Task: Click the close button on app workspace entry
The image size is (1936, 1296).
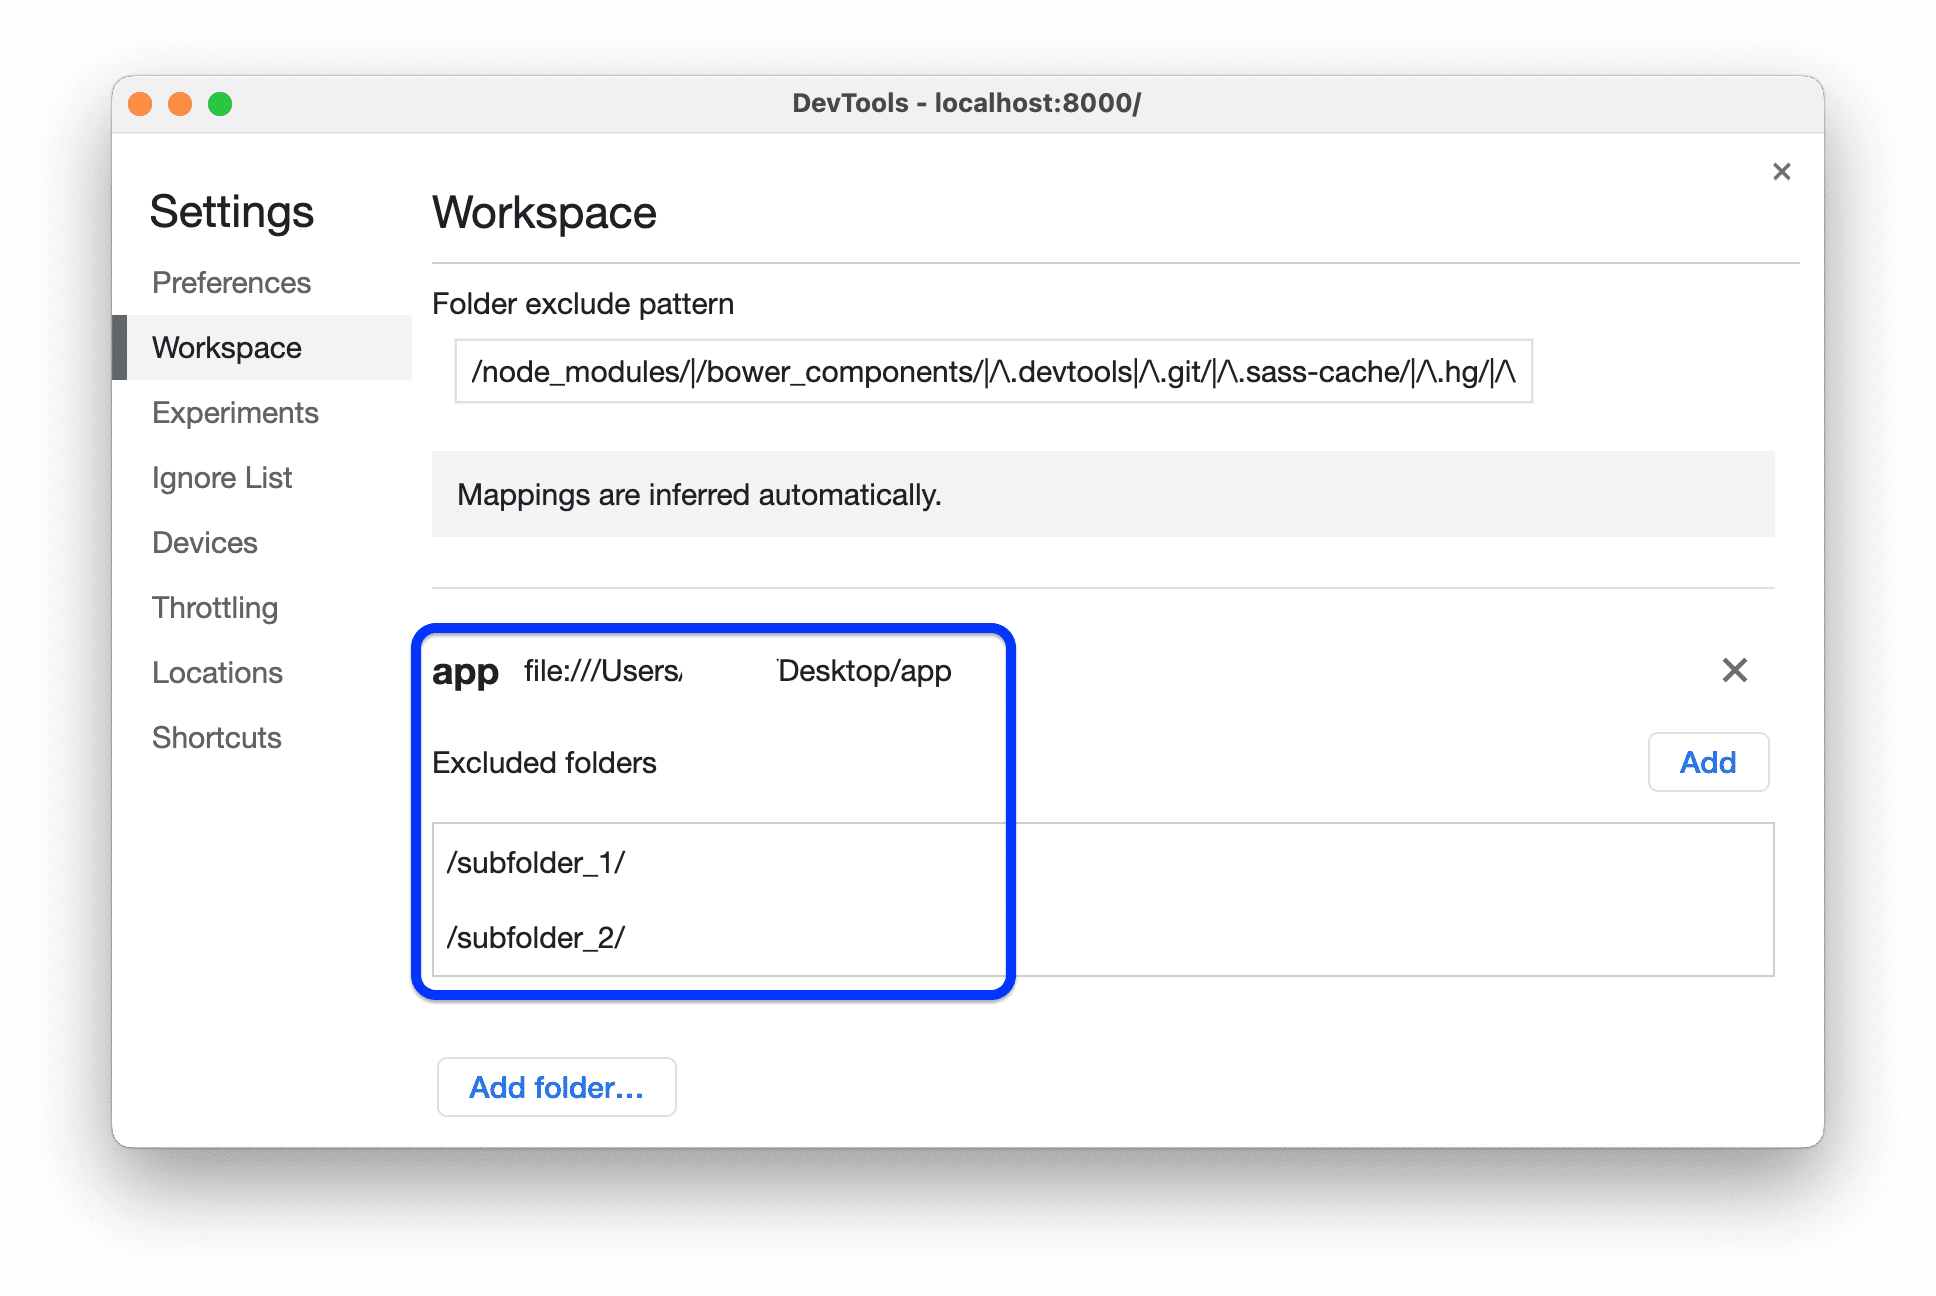Action: [1734, 668]
